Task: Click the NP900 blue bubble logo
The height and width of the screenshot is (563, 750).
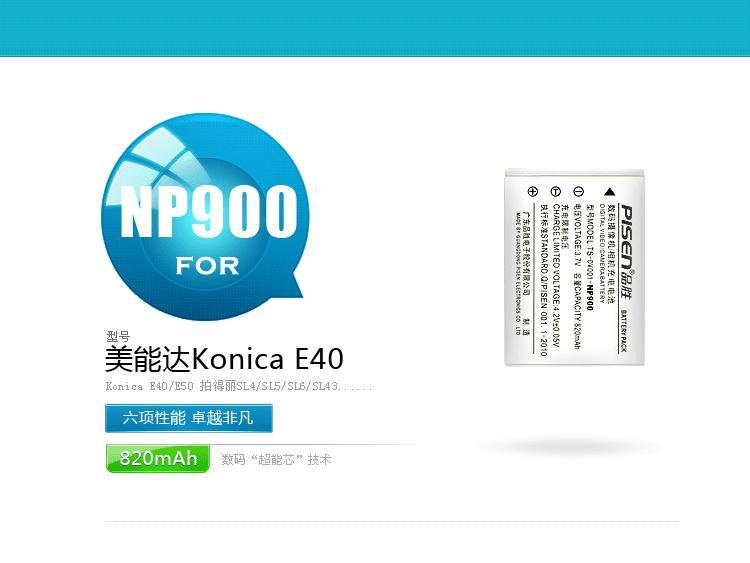Action: (205, 216)
